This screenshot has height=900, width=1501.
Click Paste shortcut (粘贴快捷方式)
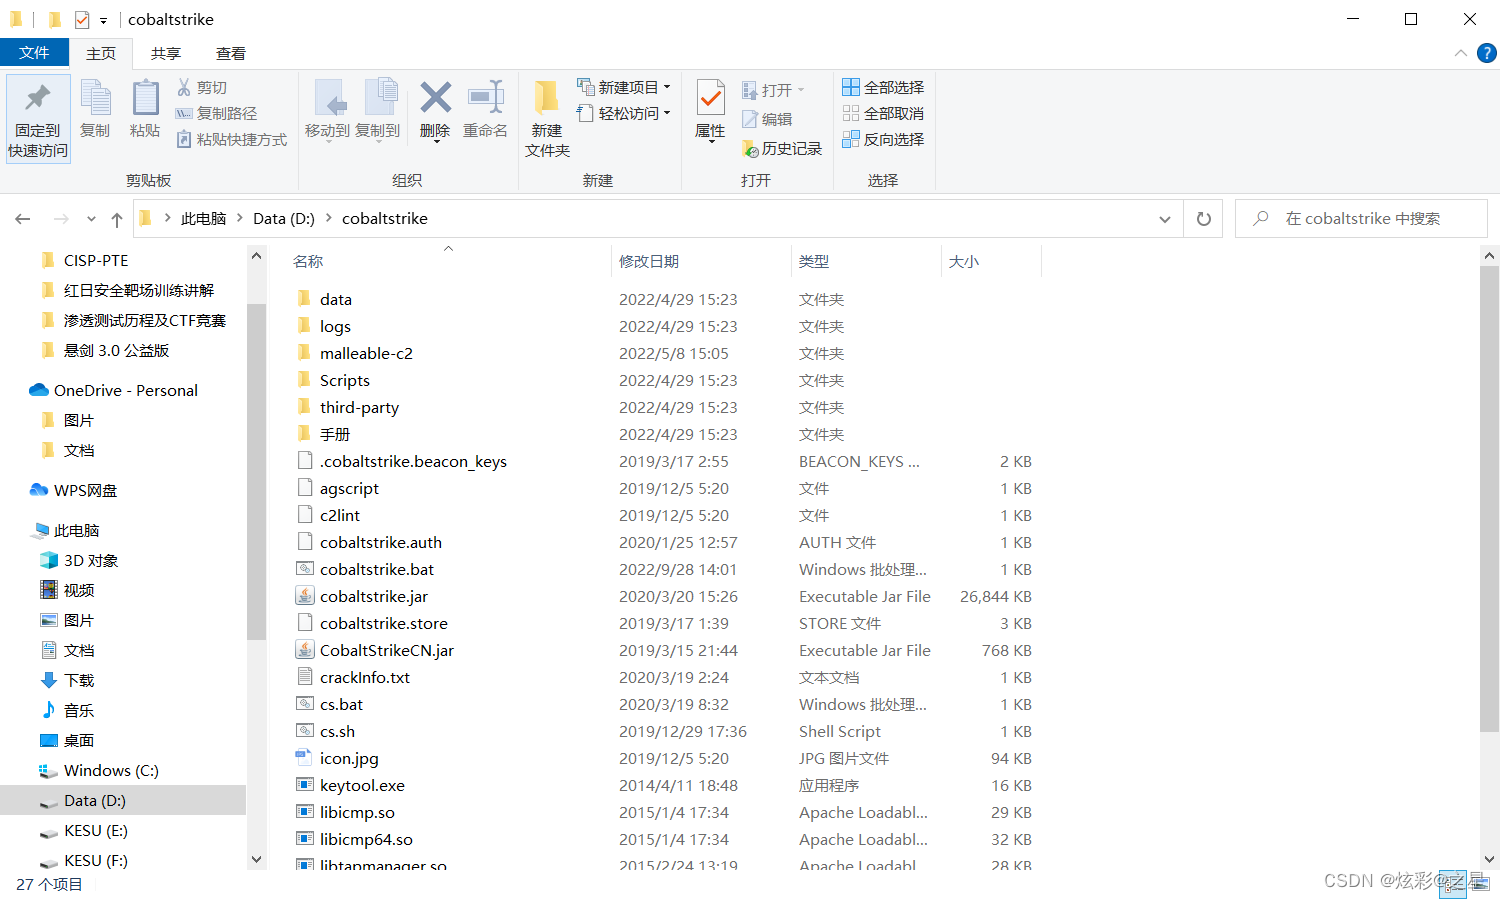(232, 140)
